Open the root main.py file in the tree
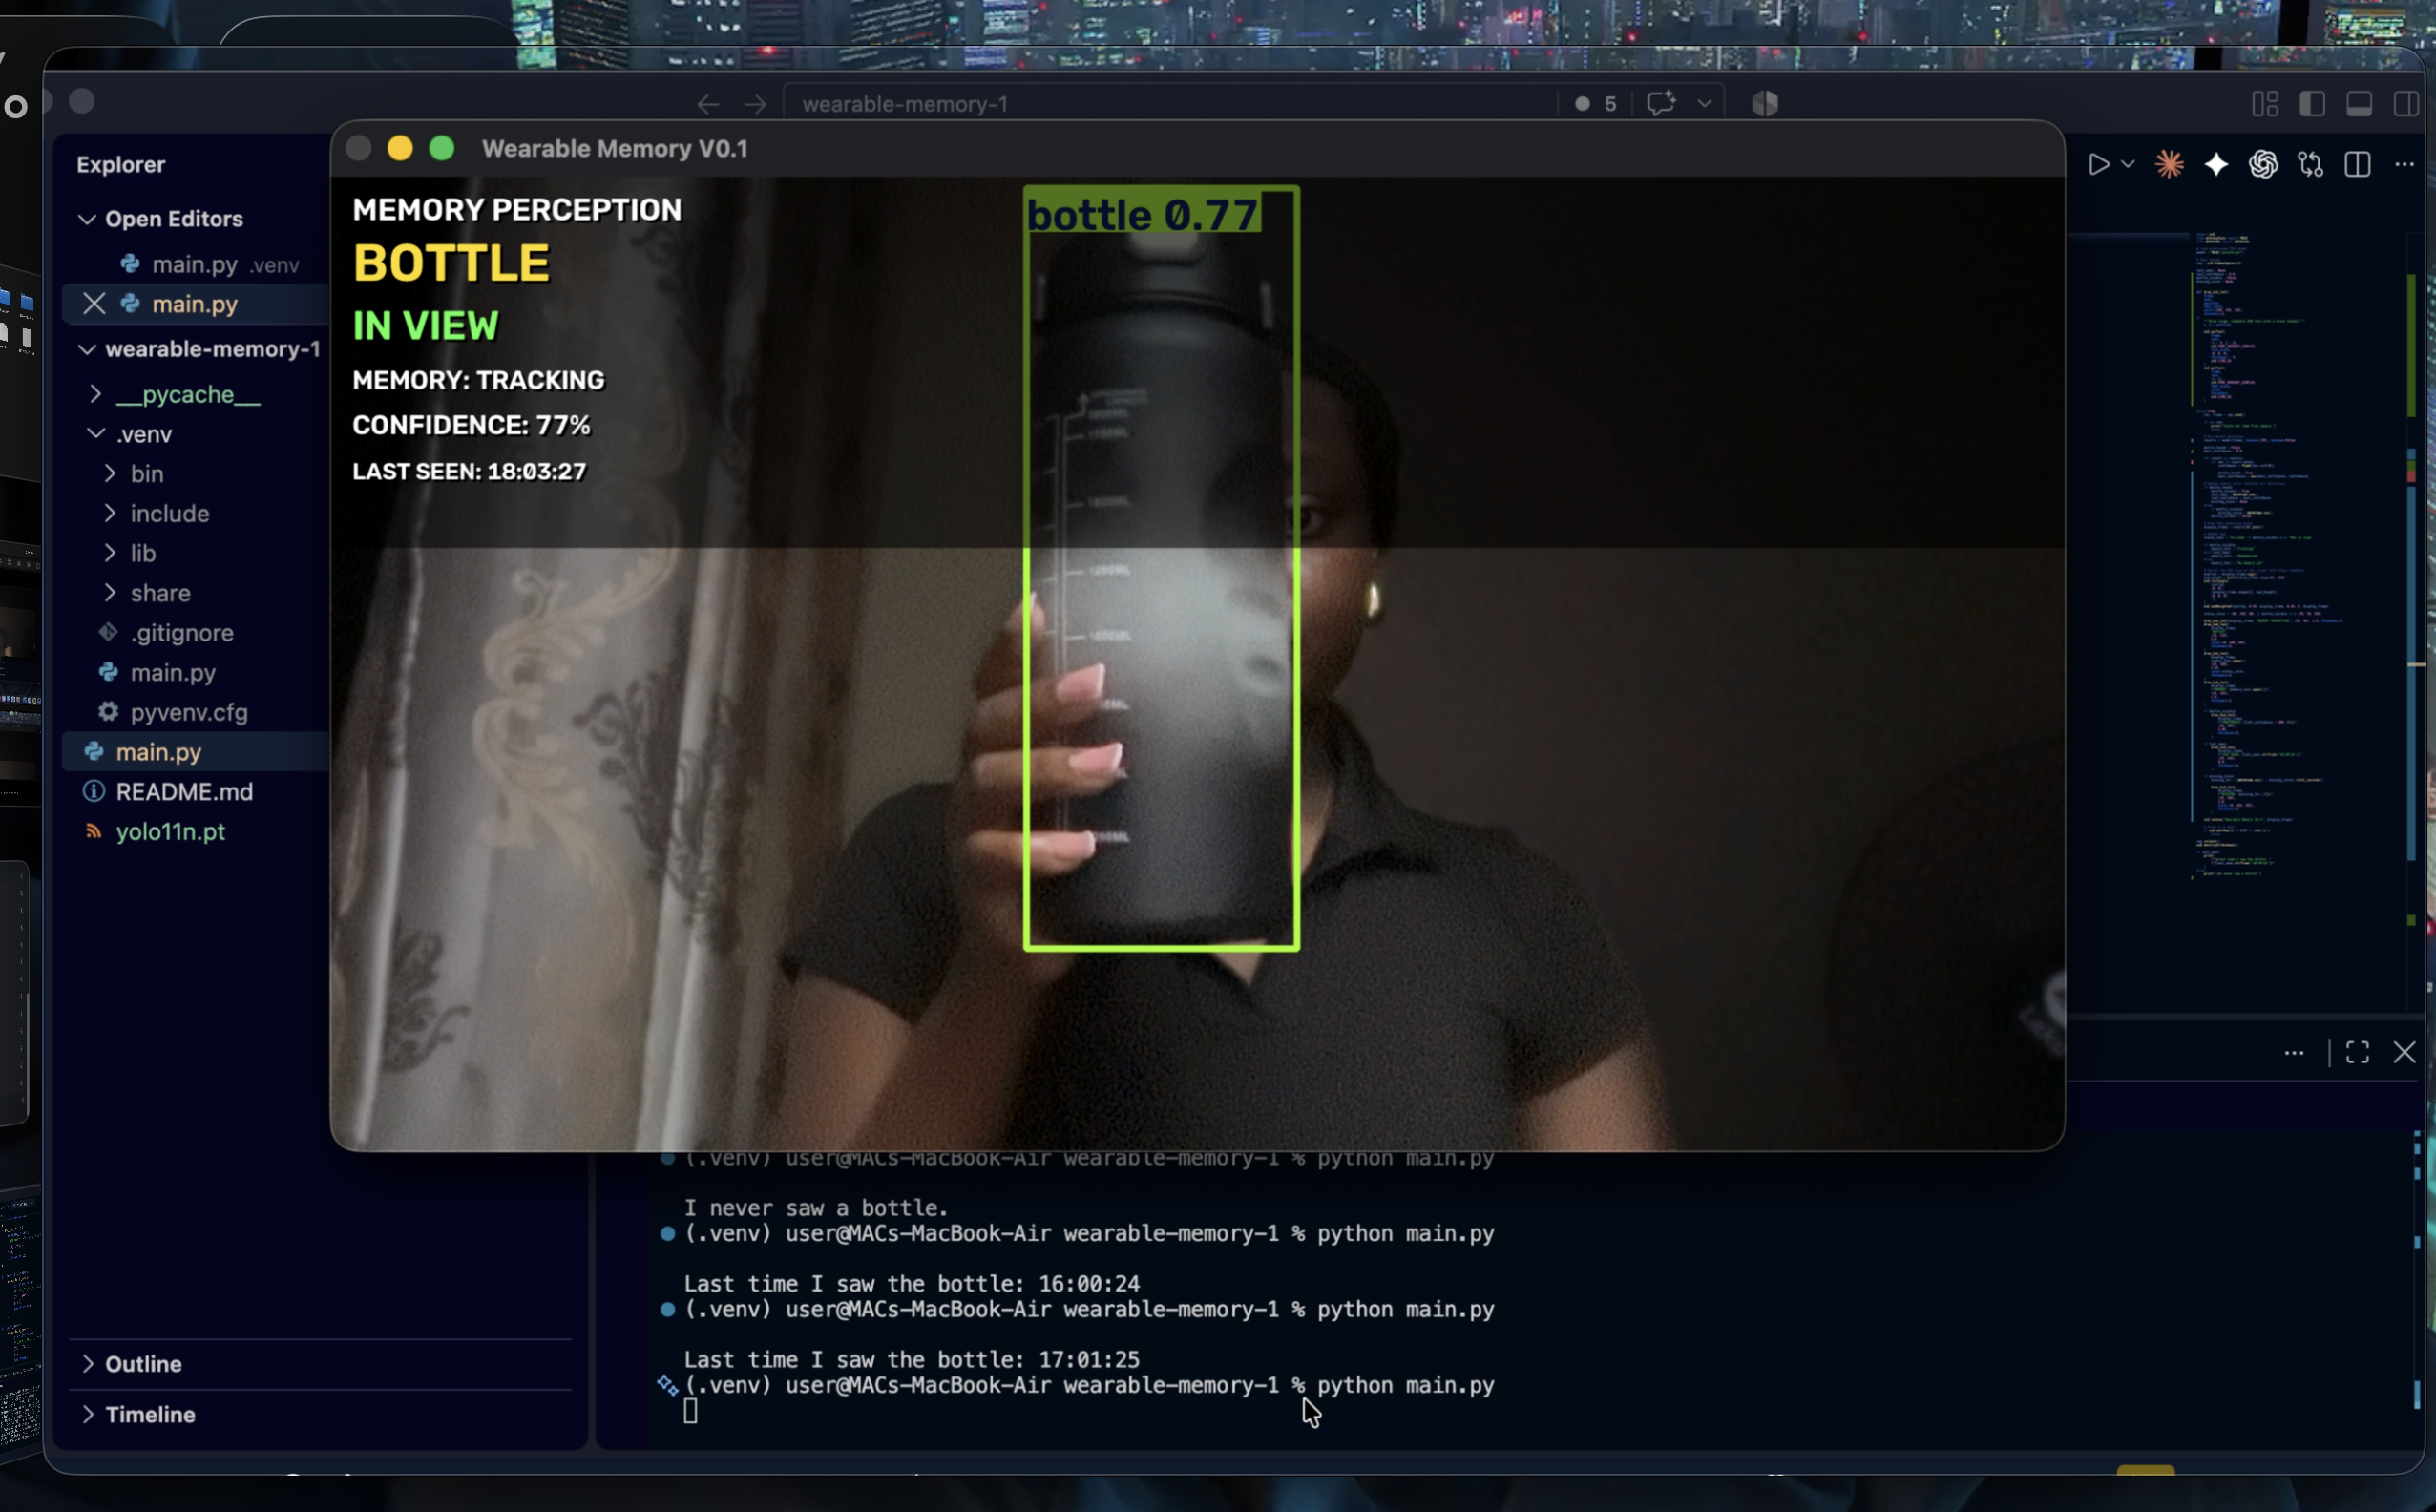Image resolution: width=2436 pixels, height=1512 pixels. [x=158, y=752]
